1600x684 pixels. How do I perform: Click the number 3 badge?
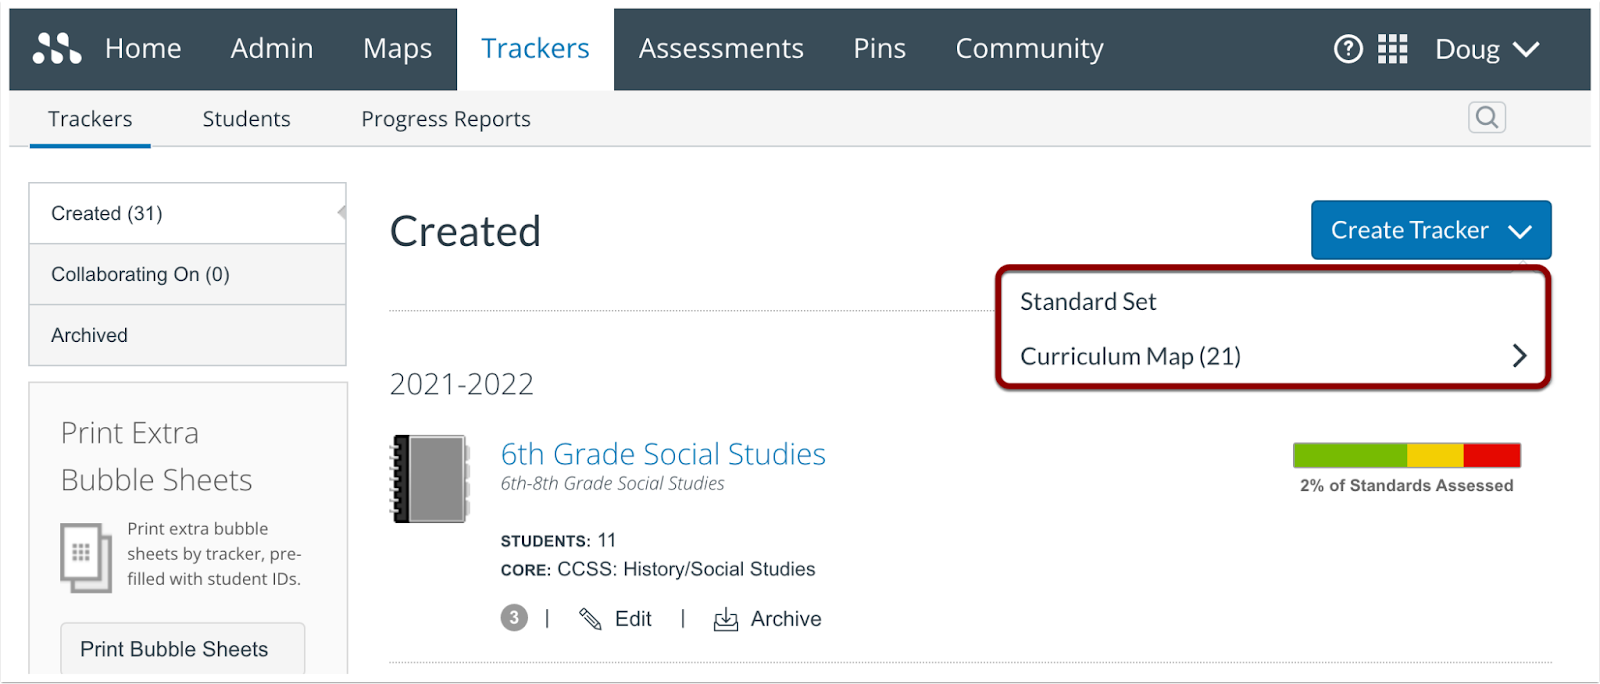point(514,618)
